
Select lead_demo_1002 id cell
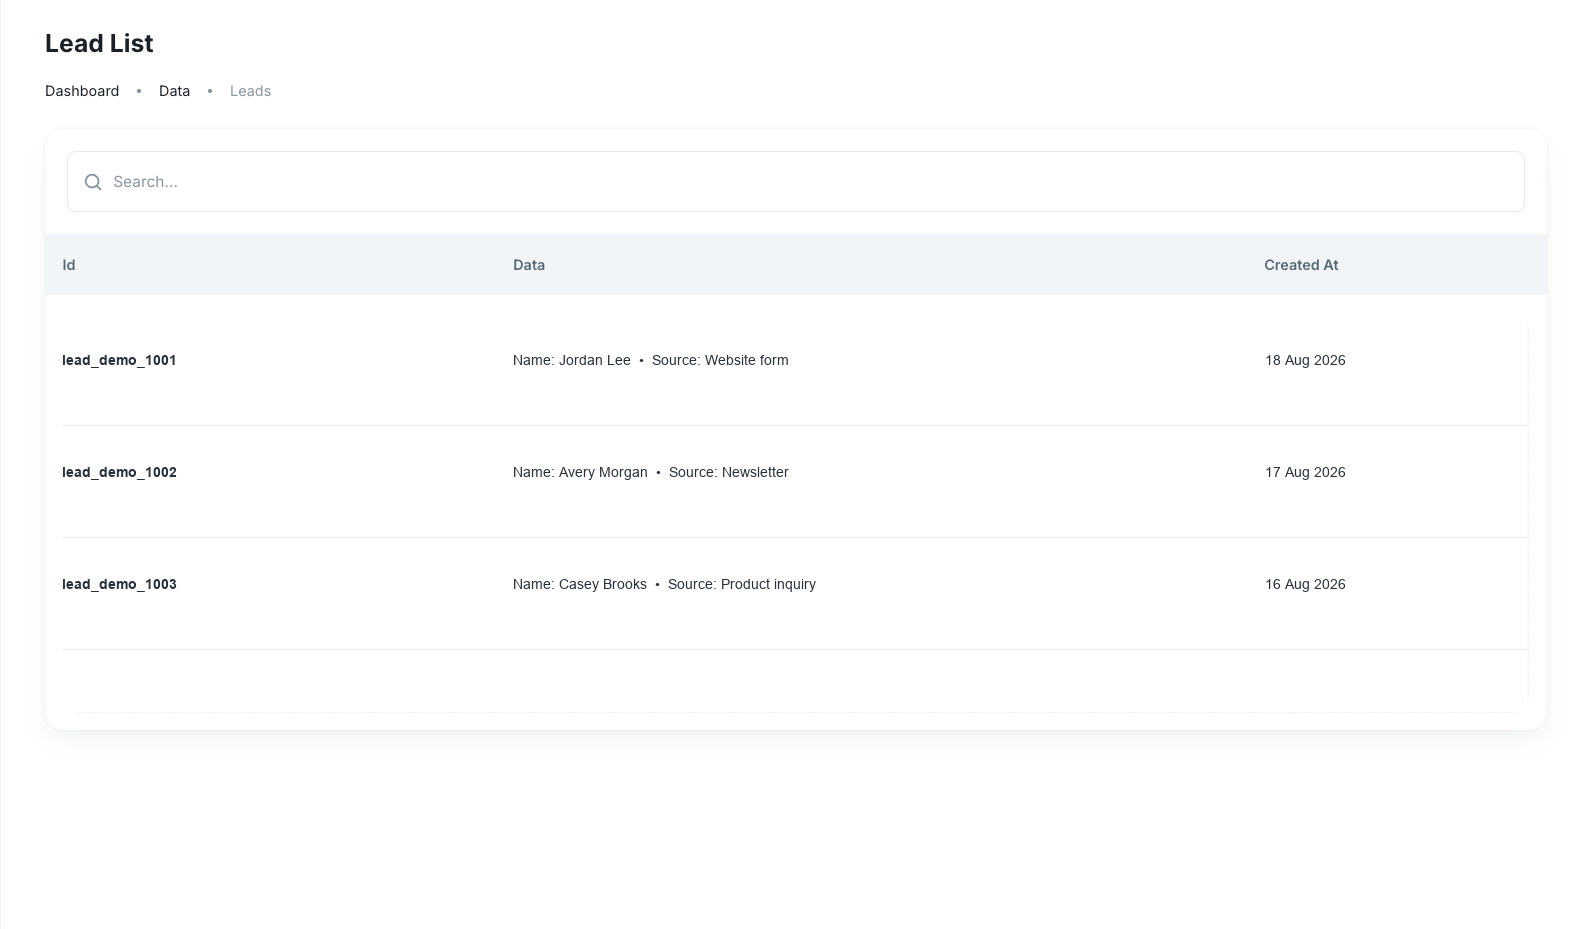(x=119, y=472)
